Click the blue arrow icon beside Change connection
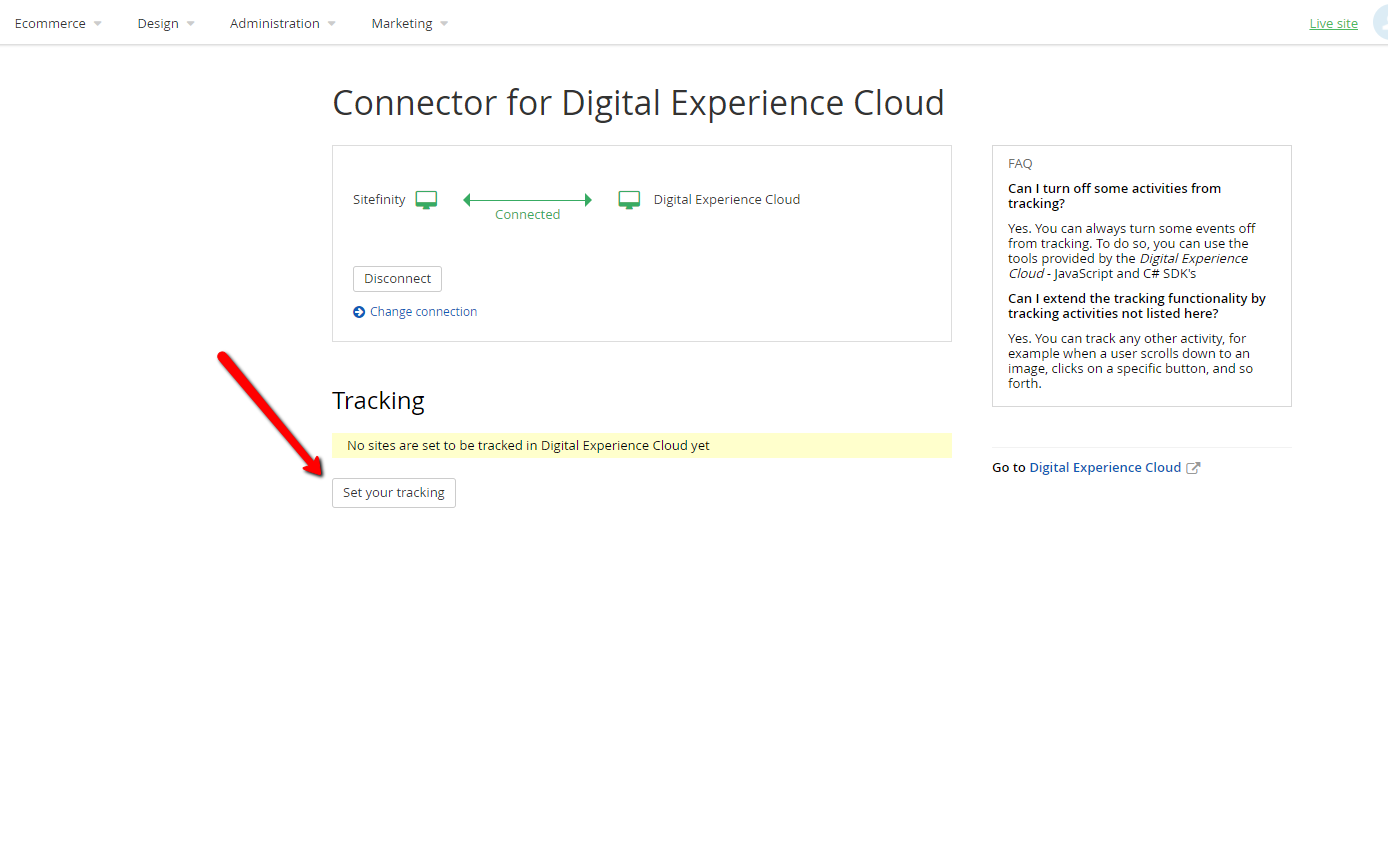 click(x=359, y=312)
